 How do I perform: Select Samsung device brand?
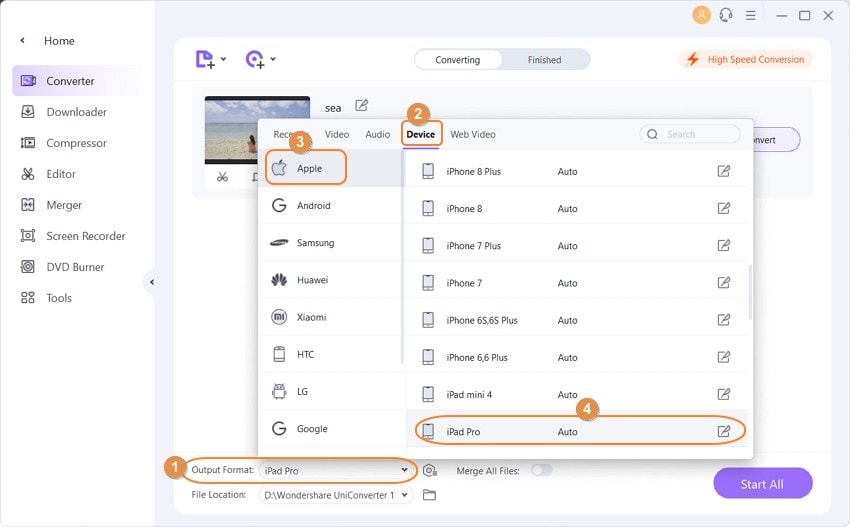[x=332, y=242]
